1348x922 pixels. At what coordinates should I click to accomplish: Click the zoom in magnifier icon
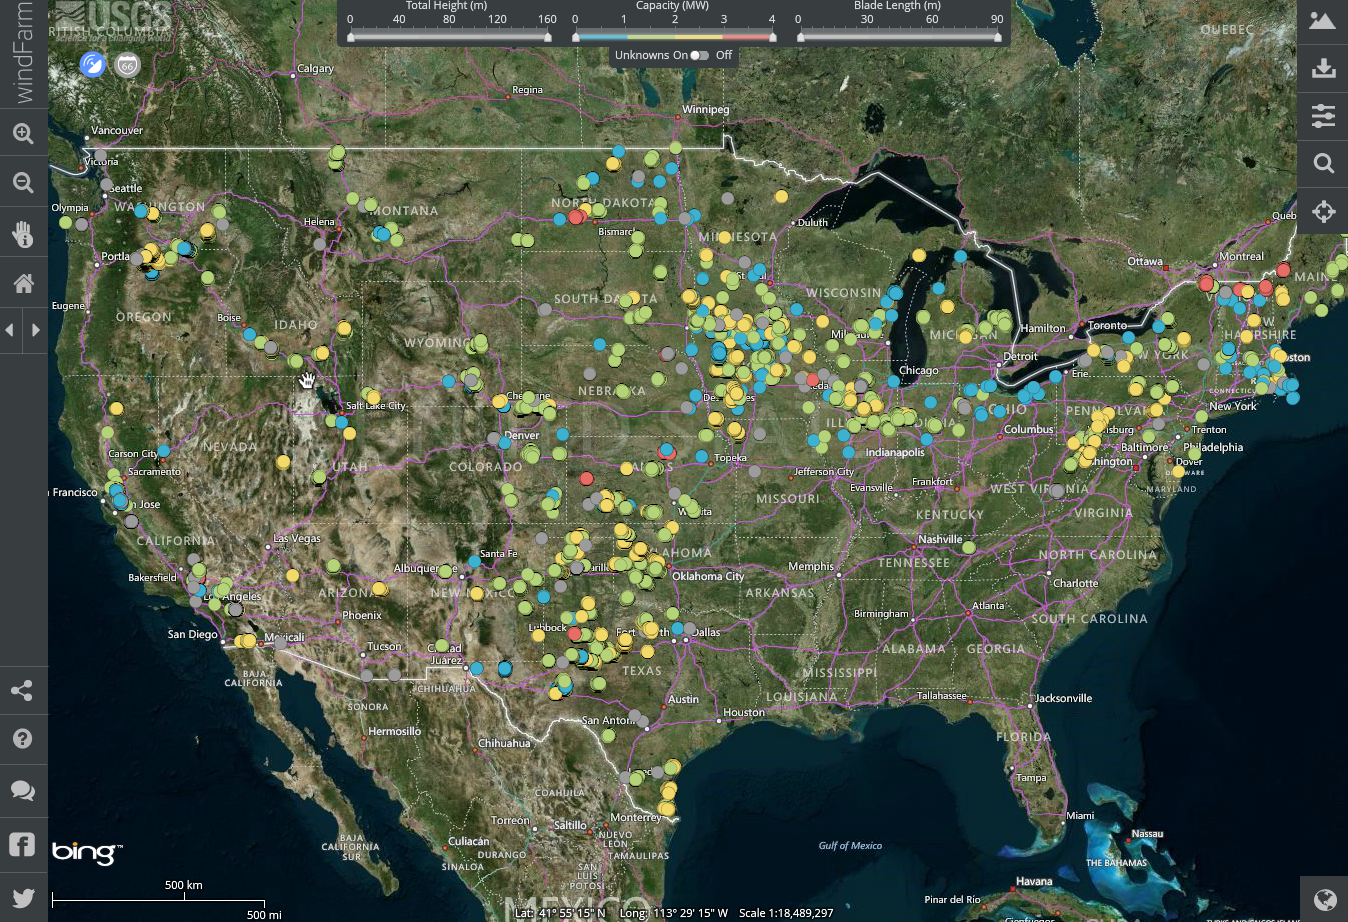(x=23, y=133)
